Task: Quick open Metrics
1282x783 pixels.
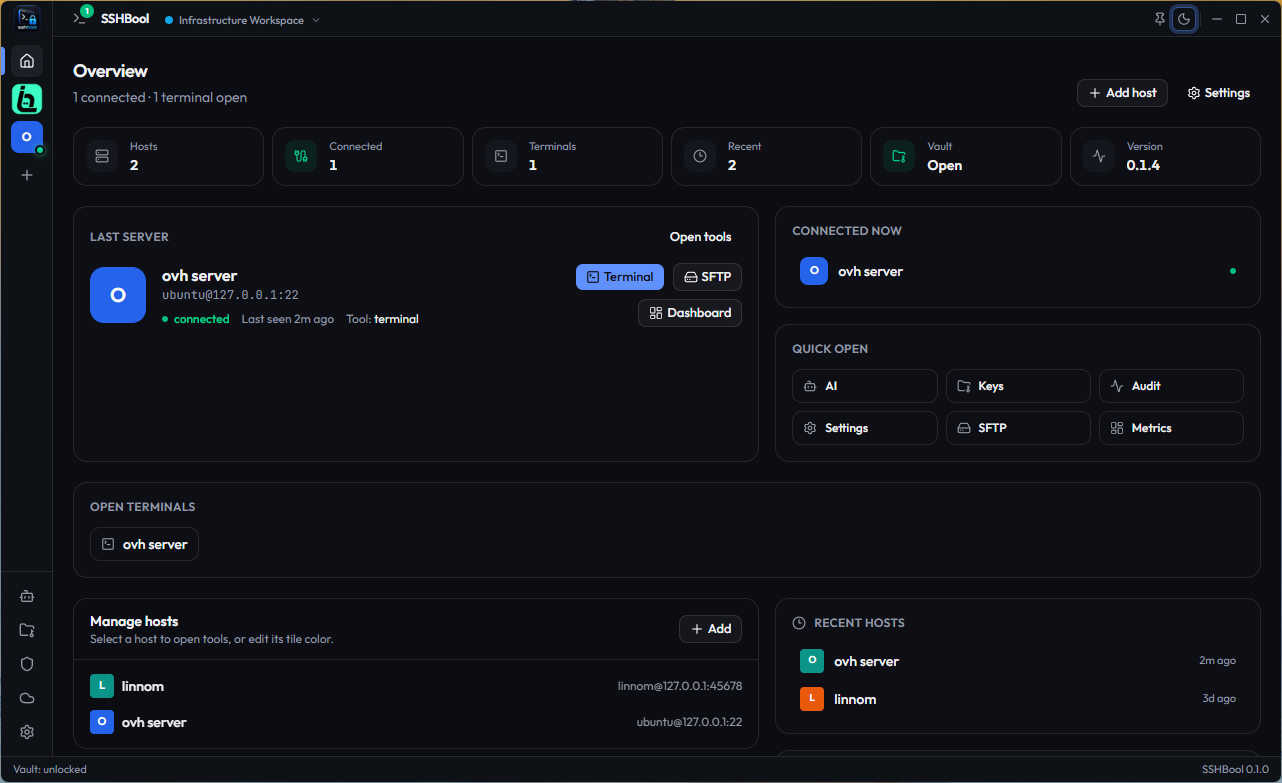Action: point(1171,428)
